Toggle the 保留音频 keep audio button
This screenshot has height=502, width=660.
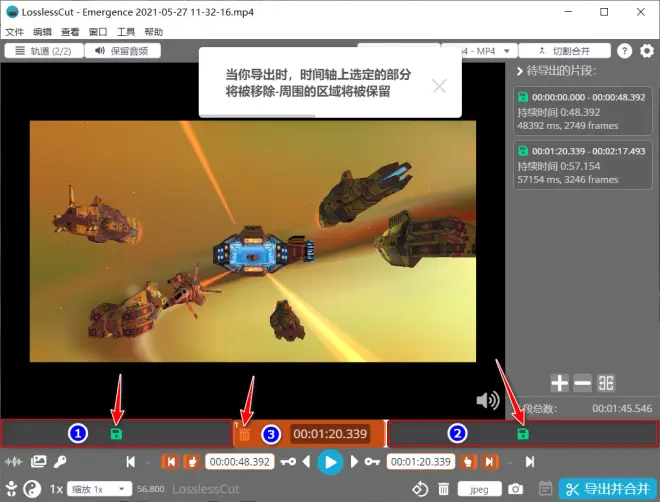tap(122, 51)
